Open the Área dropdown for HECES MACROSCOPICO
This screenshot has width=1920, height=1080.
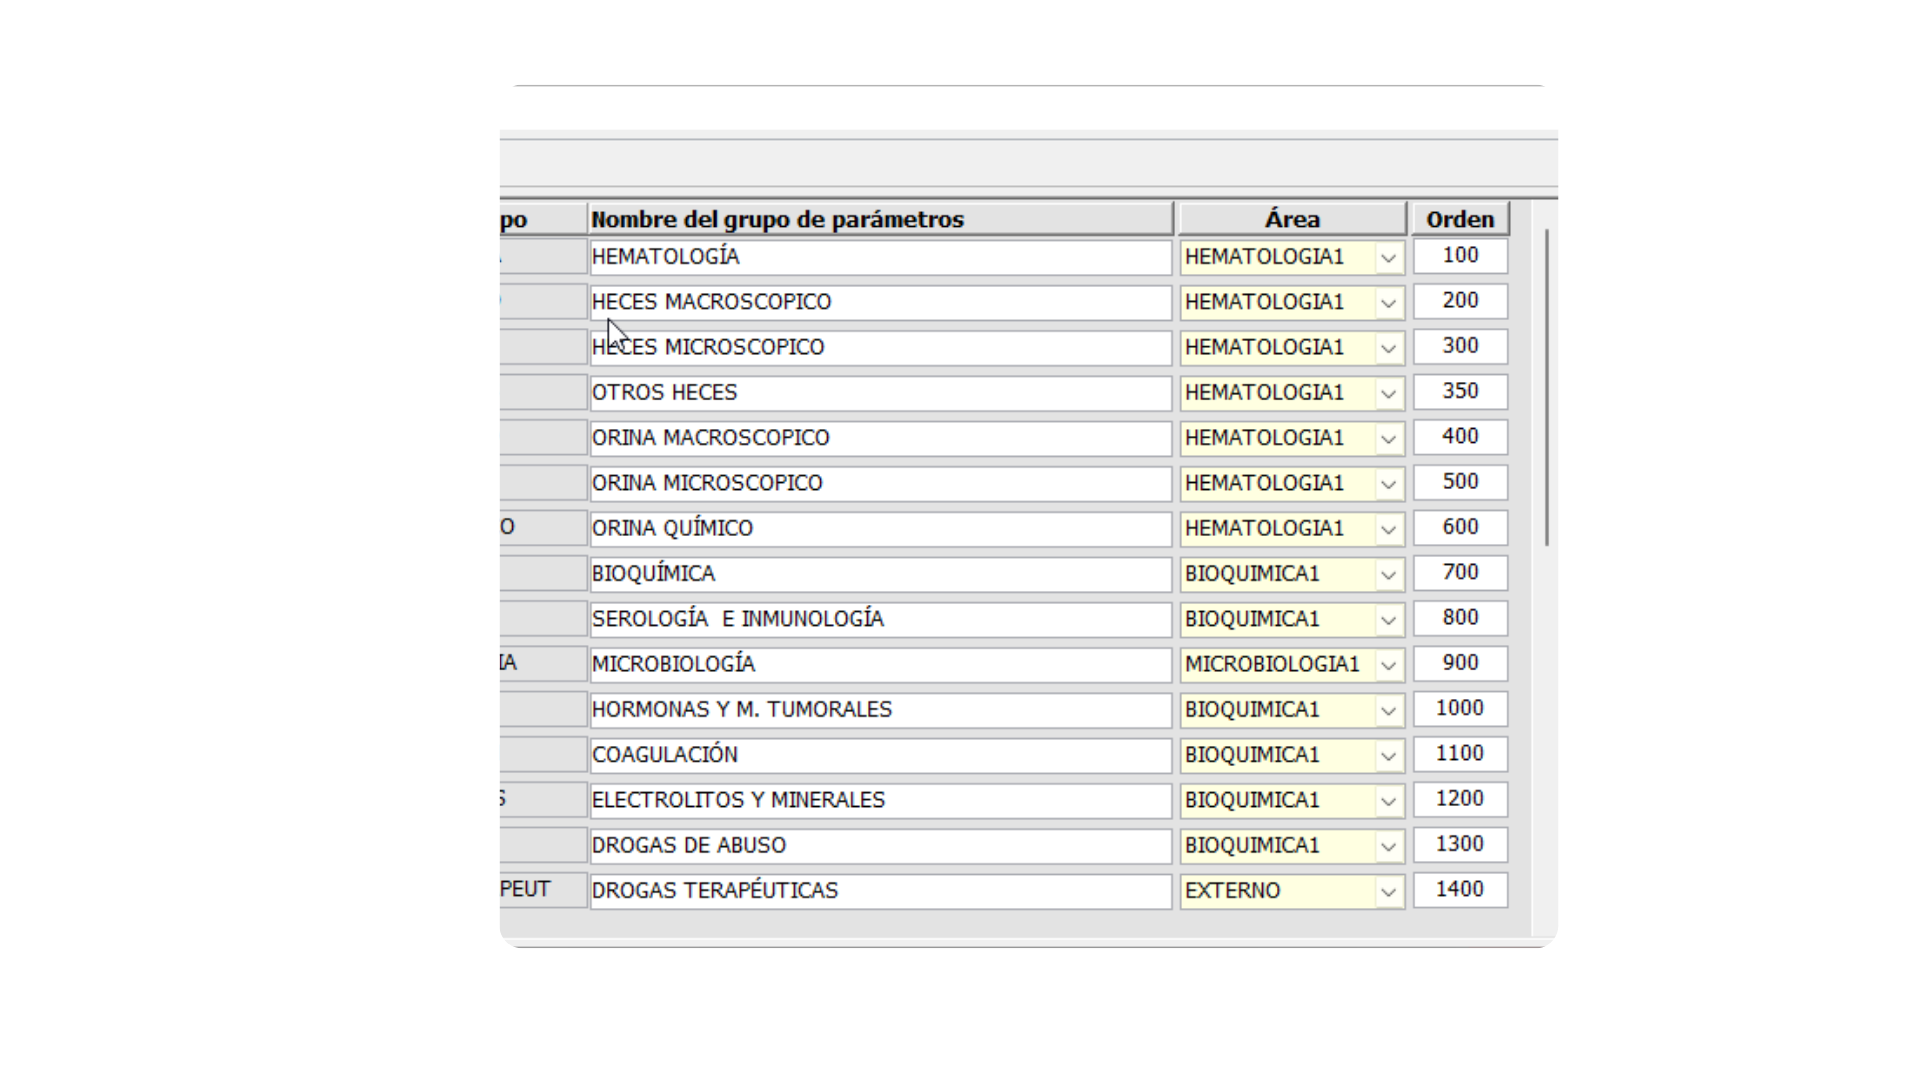point(1389,302)
